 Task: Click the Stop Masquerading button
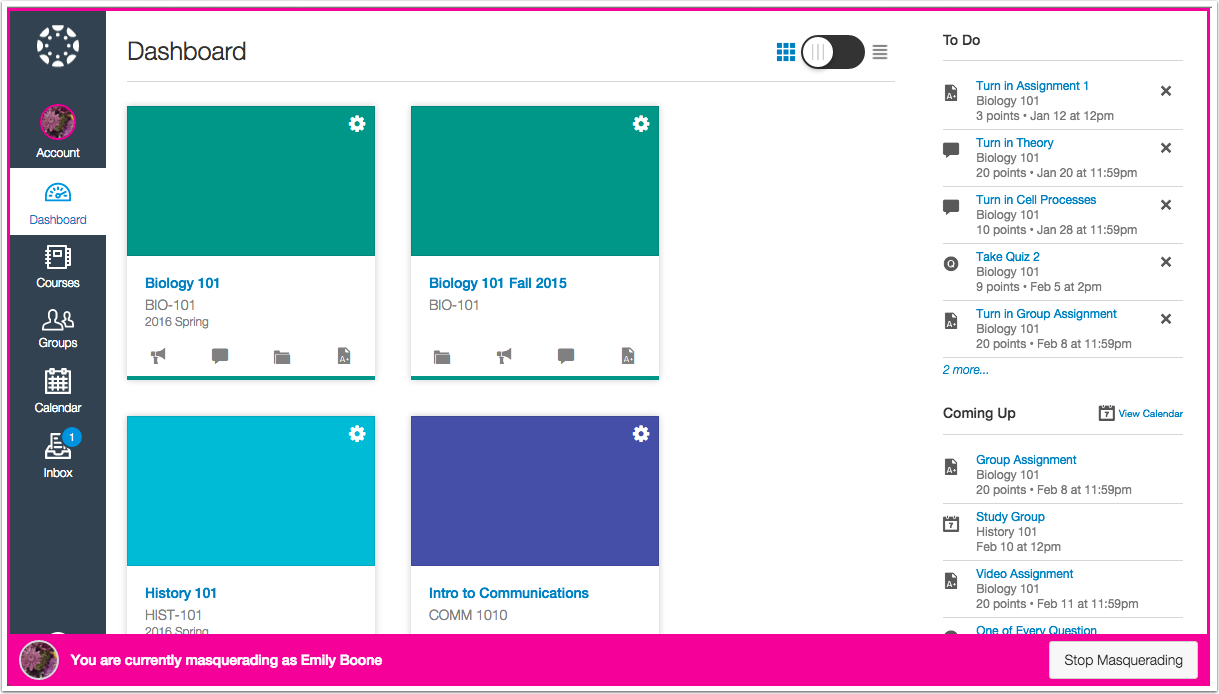point(1123,660)
